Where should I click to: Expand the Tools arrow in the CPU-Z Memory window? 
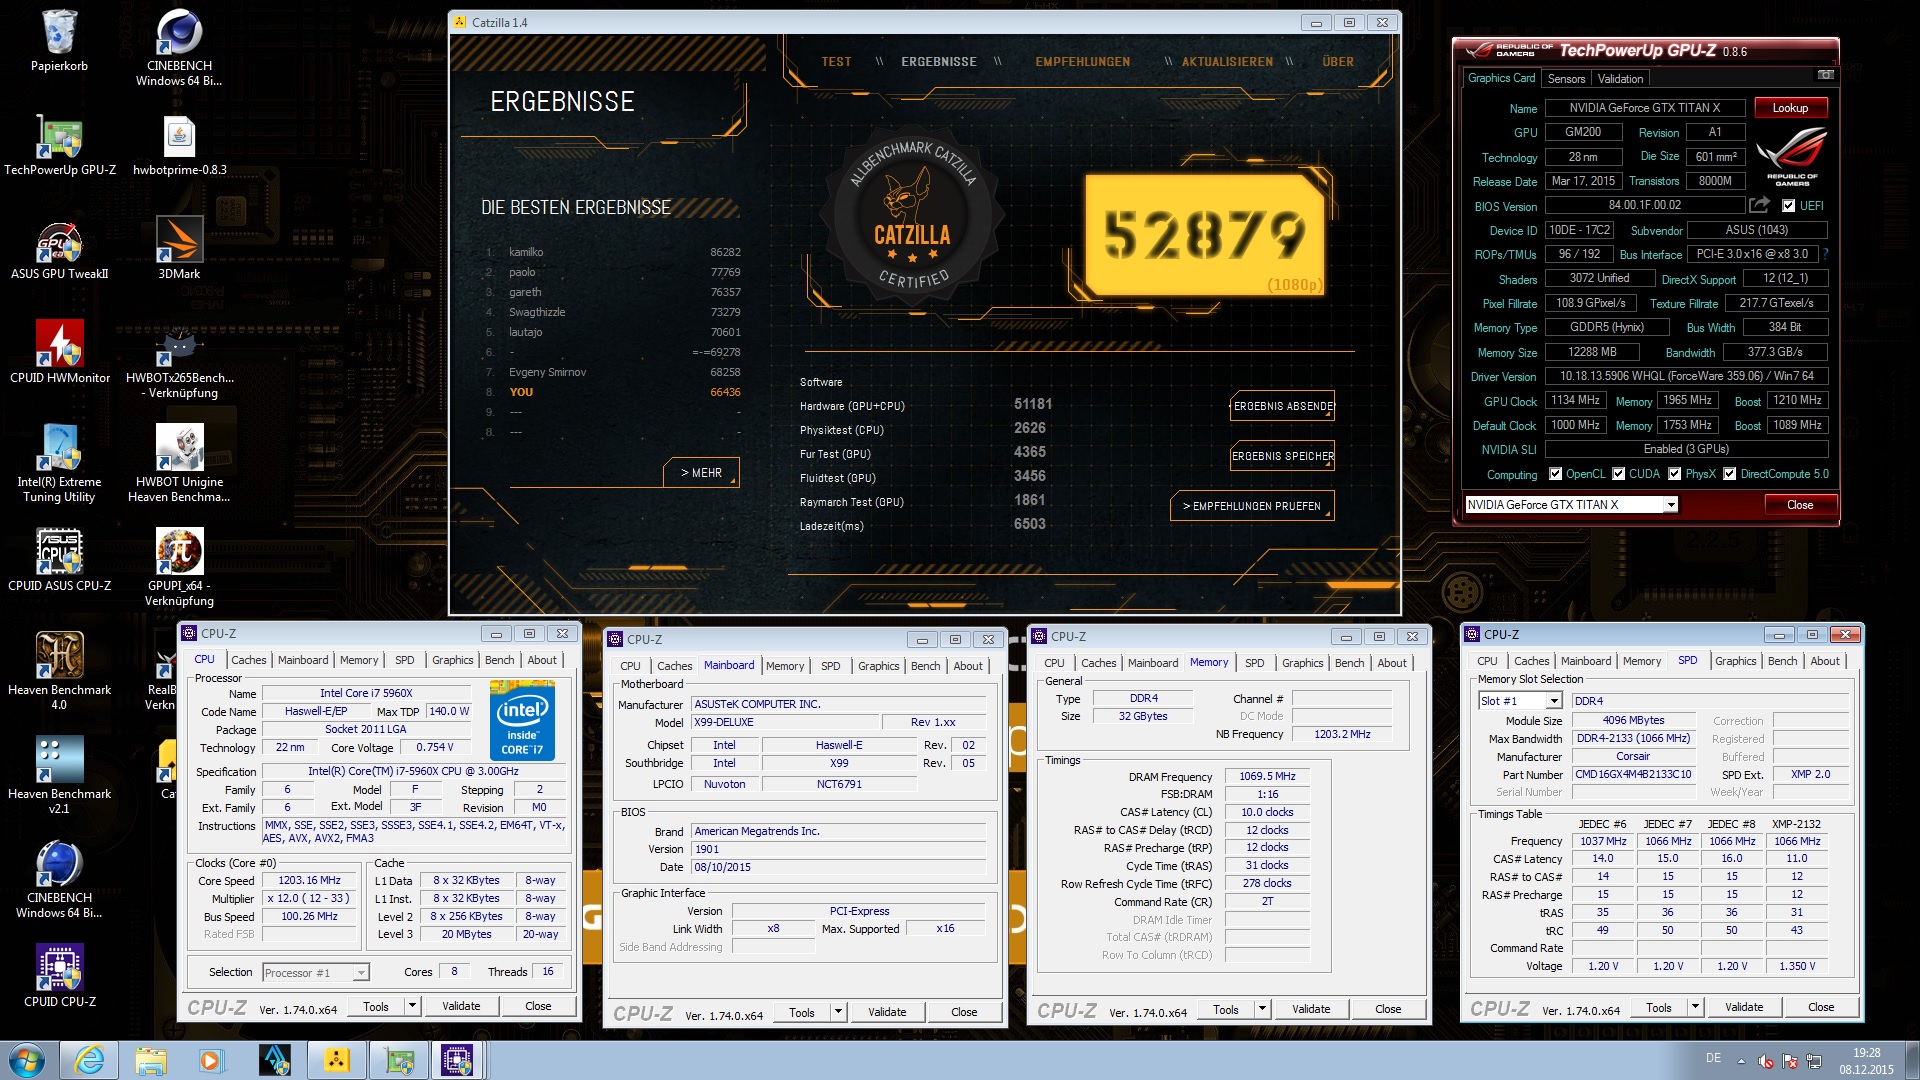click(x=1262, y=1010)
